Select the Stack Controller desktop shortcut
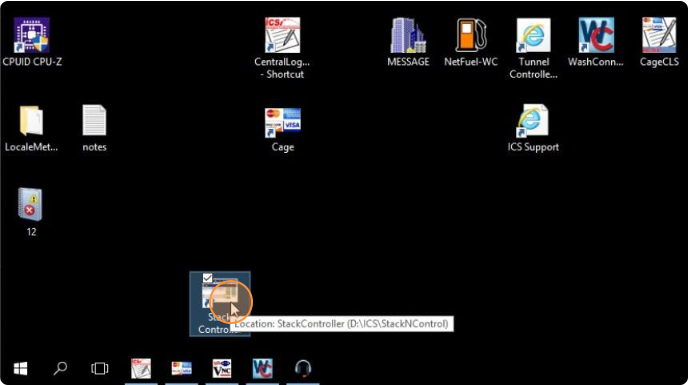 coord(220,304)
